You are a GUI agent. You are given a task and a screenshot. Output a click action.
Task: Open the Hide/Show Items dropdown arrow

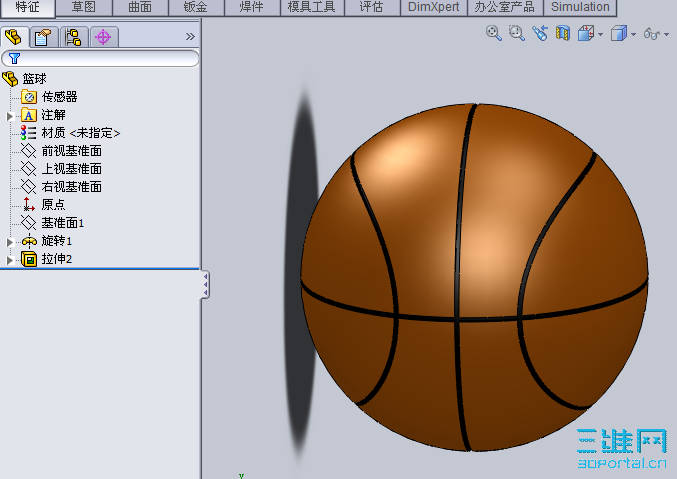[667, 34]
